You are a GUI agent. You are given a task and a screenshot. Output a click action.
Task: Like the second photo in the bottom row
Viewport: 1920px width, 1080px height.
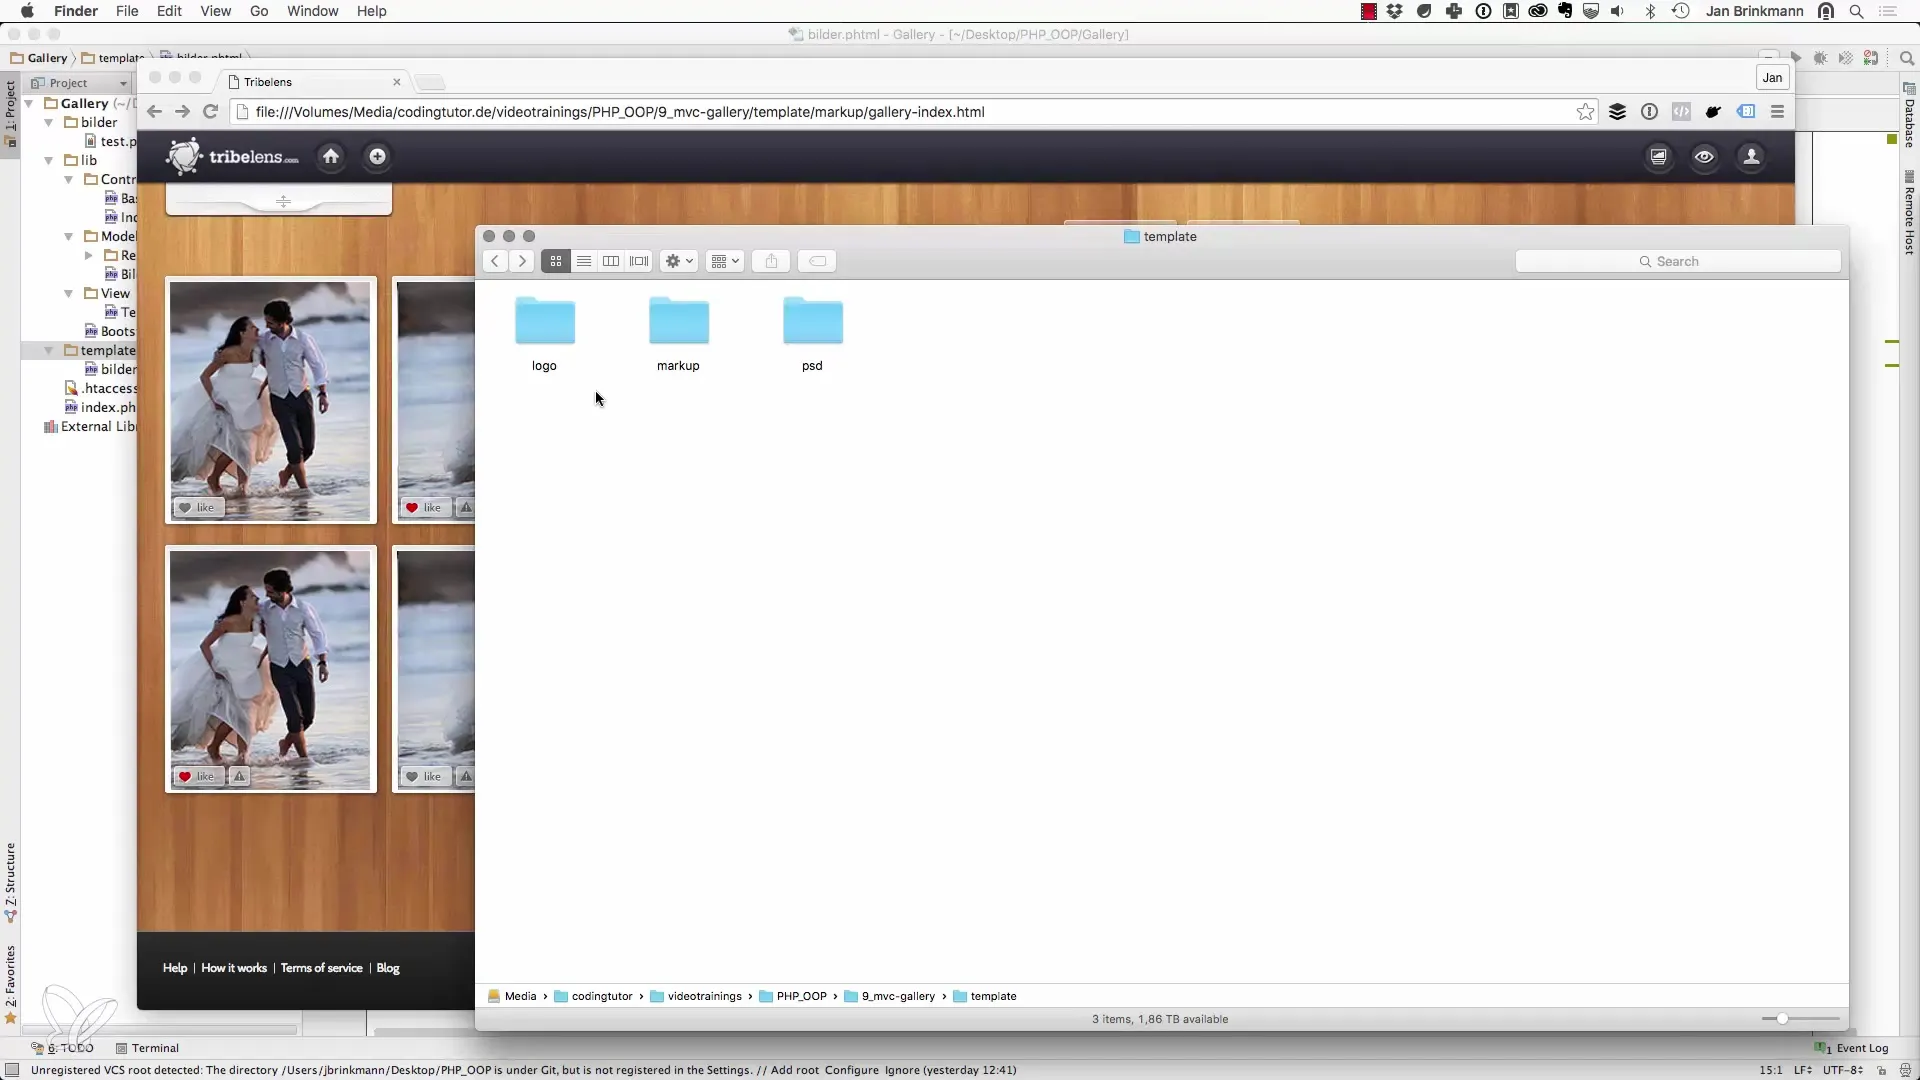[x=424, y=776]
